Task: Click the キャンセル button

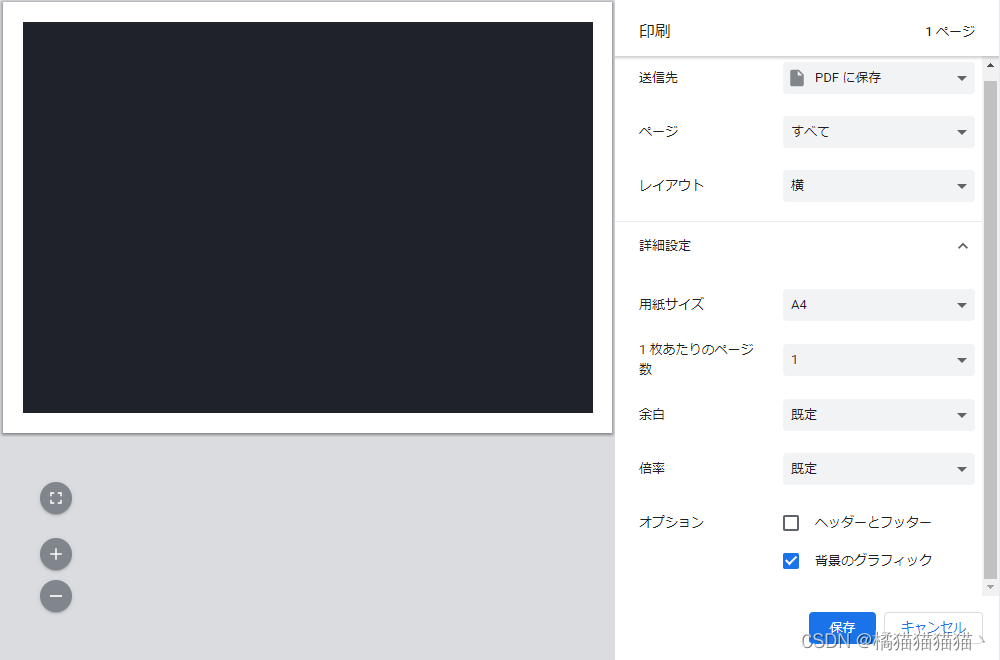Action: 932,627
